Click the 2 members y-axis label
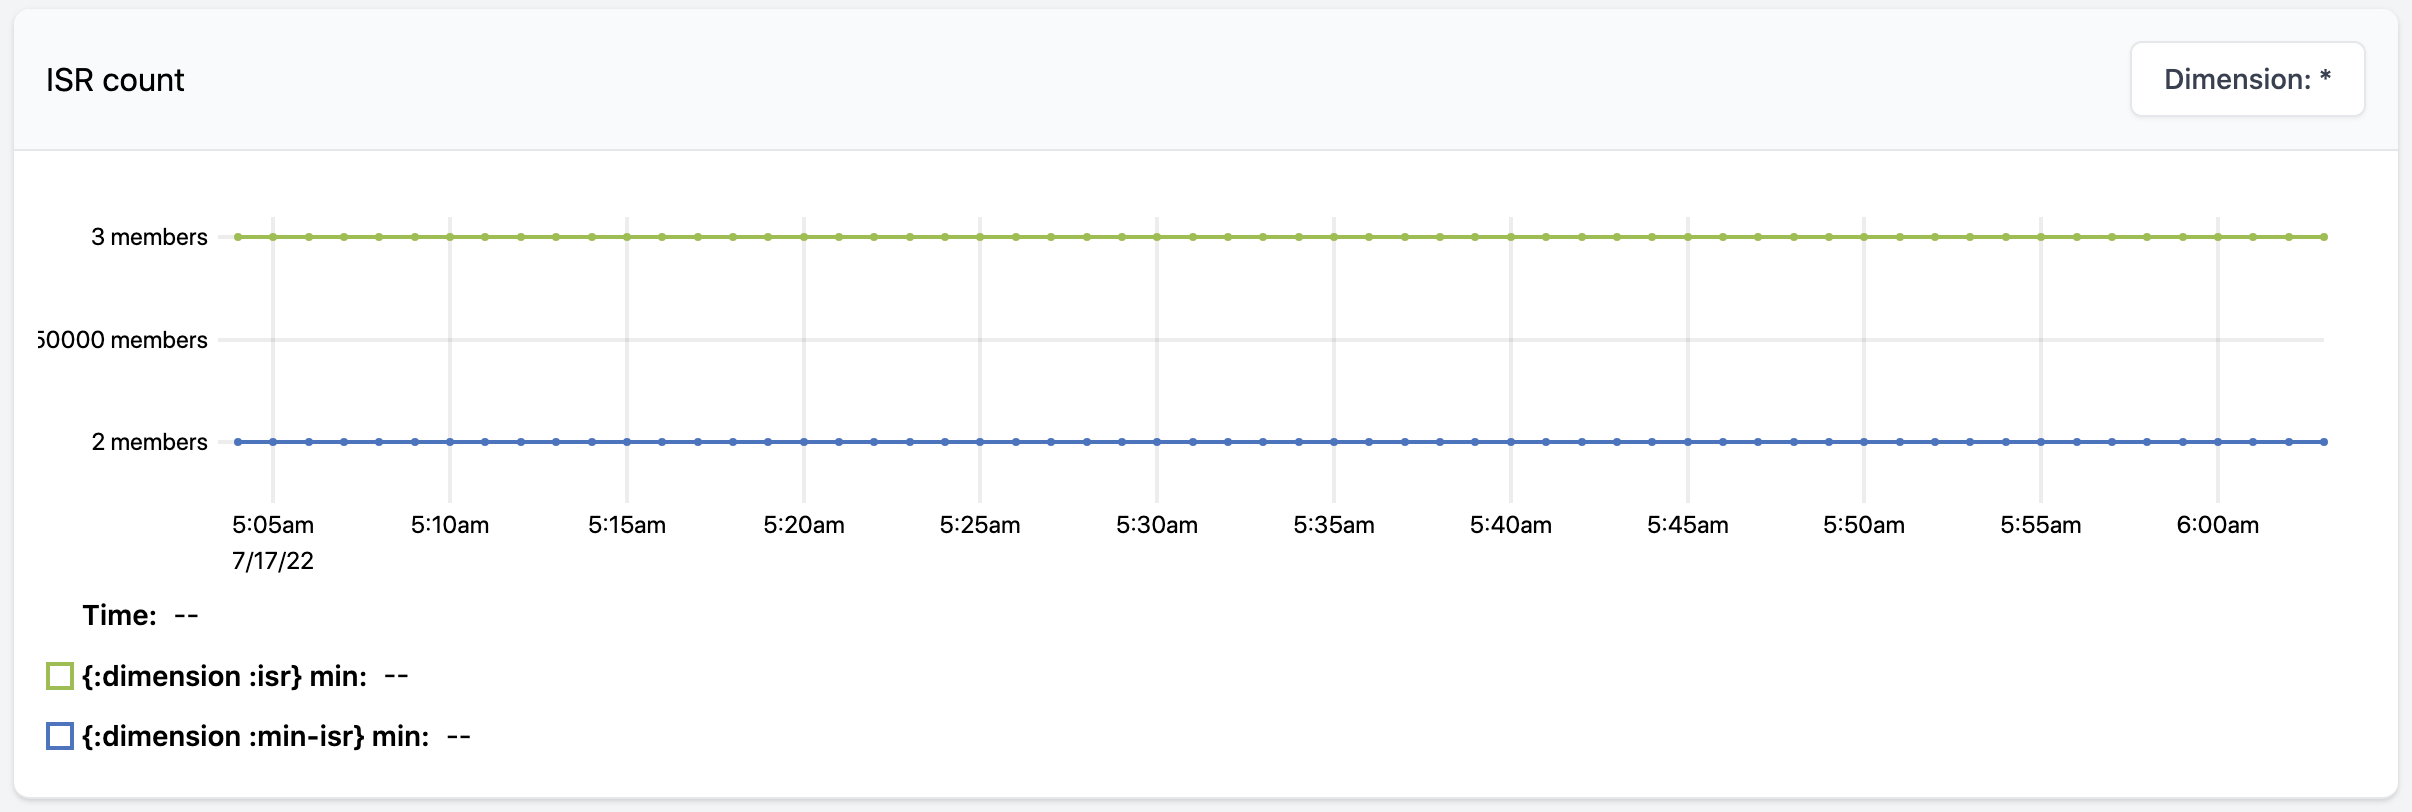The image size is (2412, 812). [149, 442]
